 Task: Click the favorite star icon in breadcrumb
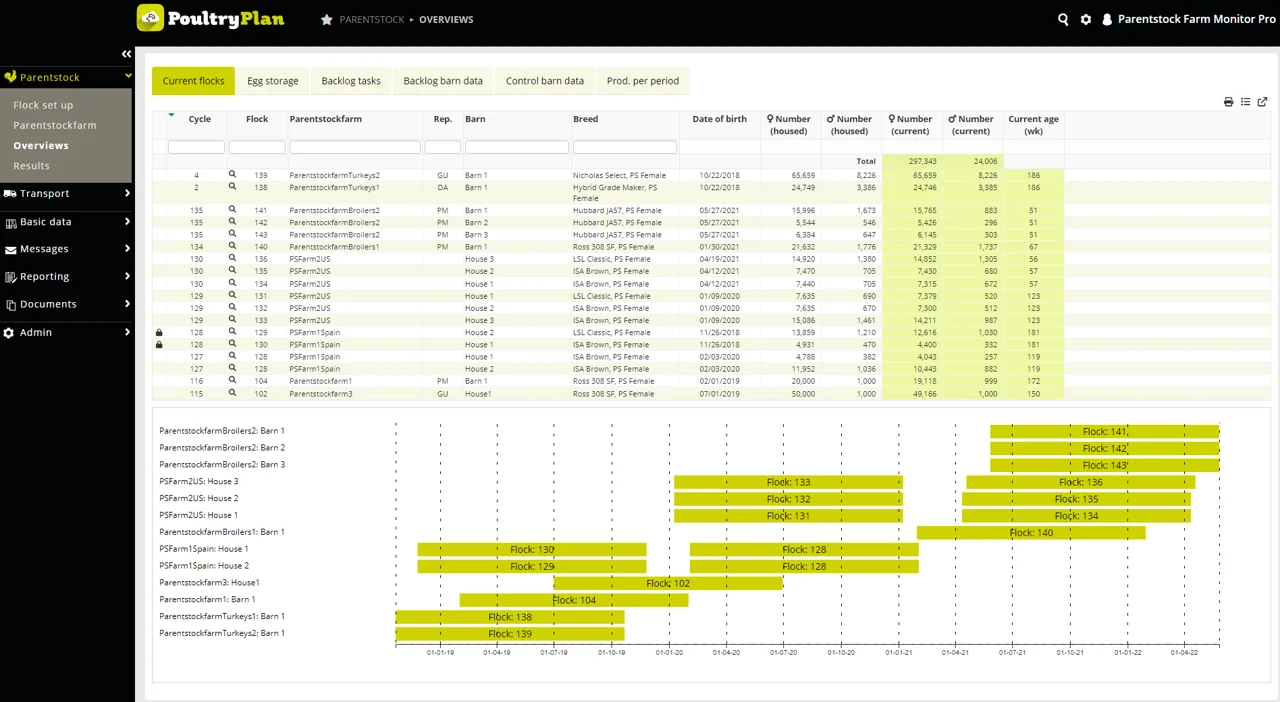326,20
